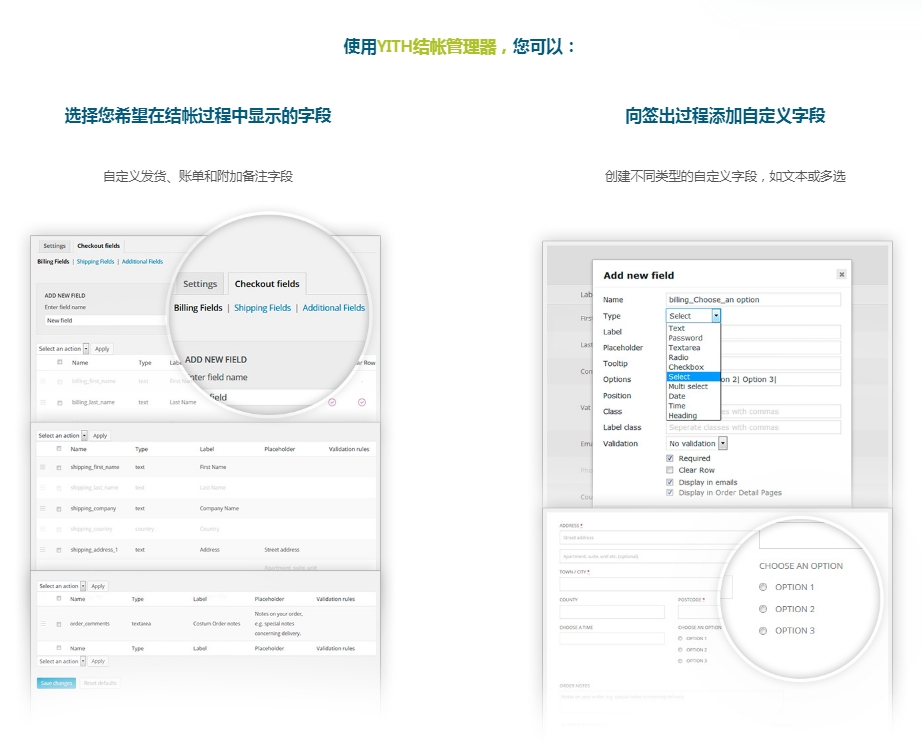Open Select an action dropdown above shipping table
Image resolution: width=922 pixels, height=747 pixels.
[62, 436]
